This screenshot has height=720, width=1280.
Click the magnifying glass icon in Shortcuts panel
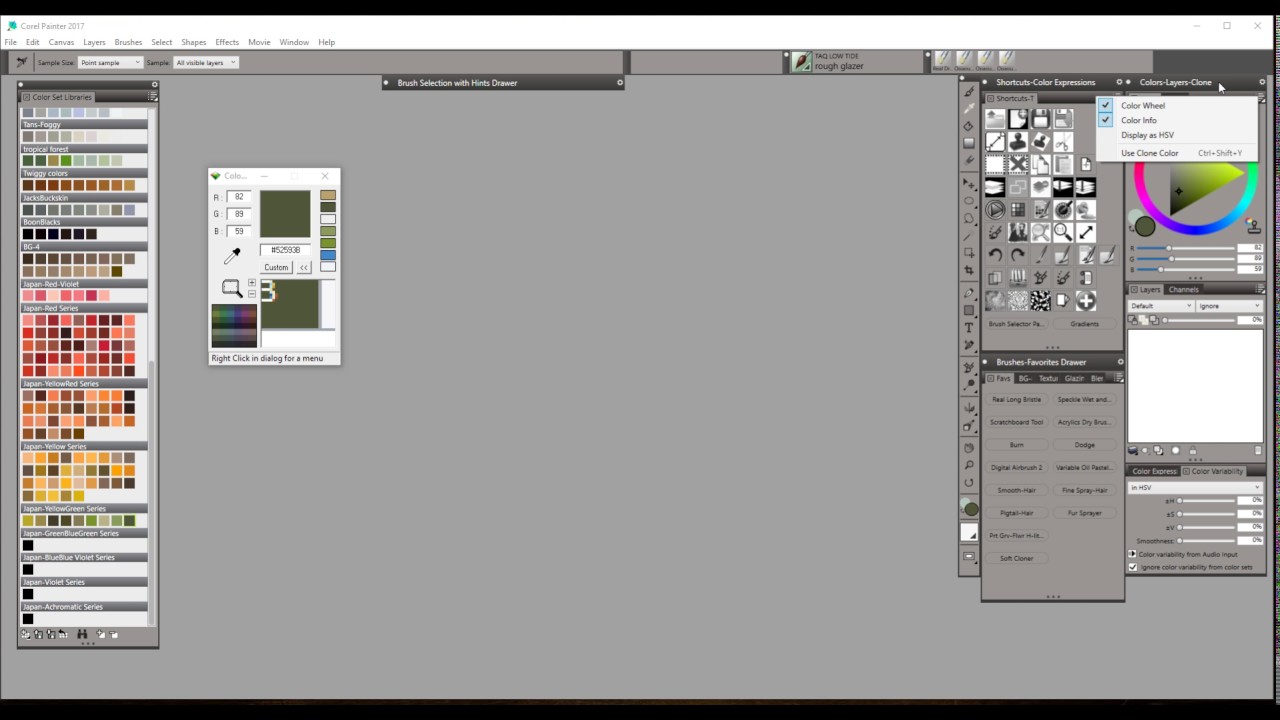(x=1063, y=232)
